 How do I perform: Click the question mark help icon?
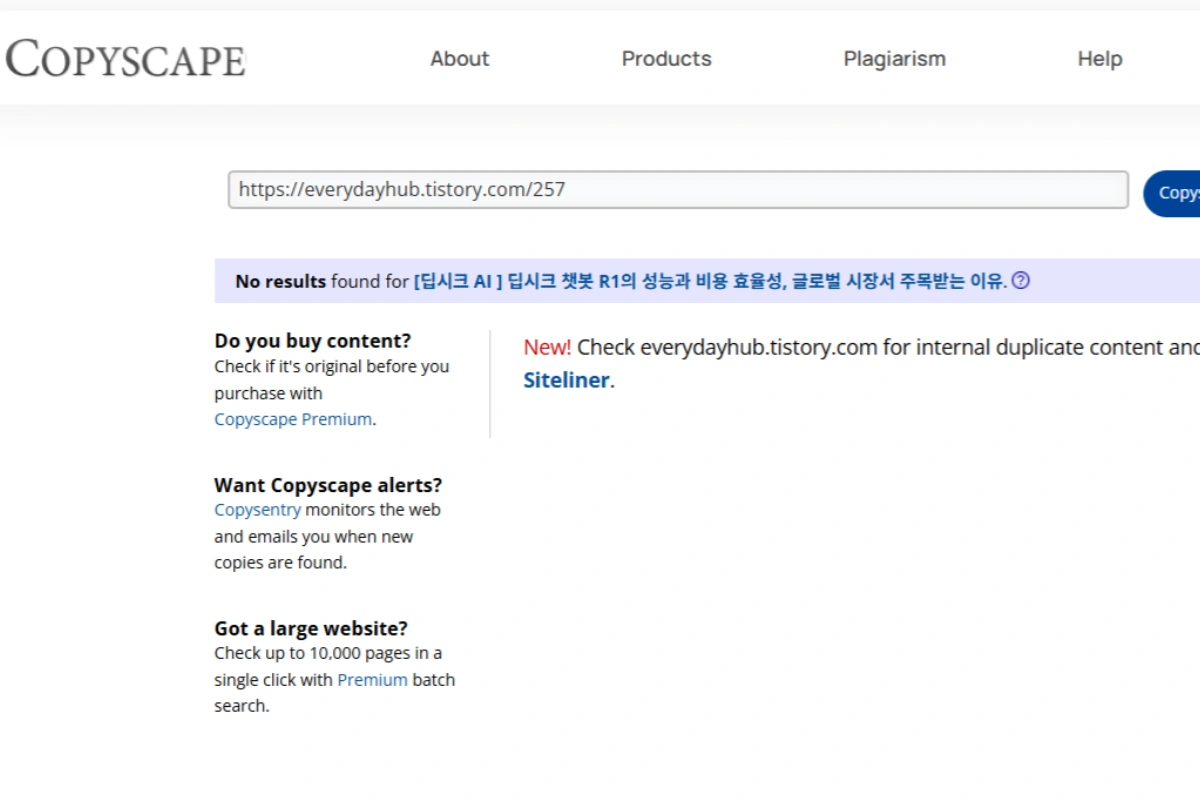click(x=1020, y=281)
